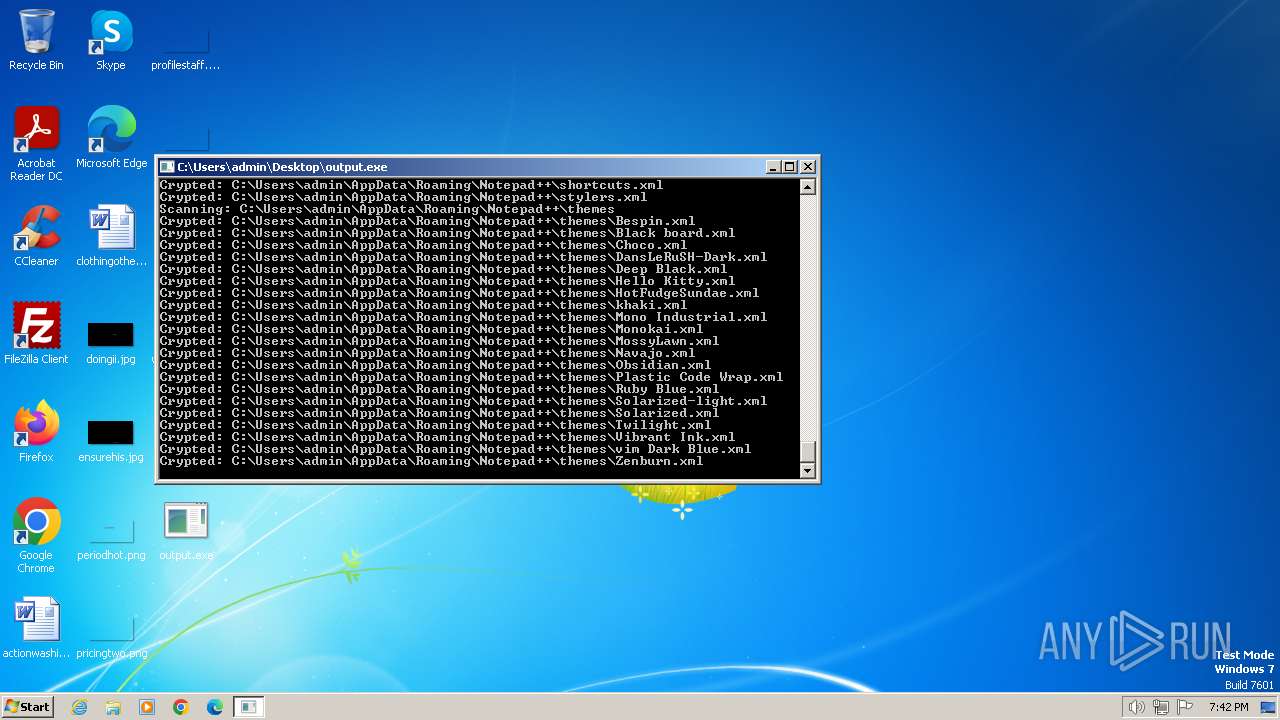Click the line ending stylers.xml
The image size is (1280, 720).
[403, 197]
